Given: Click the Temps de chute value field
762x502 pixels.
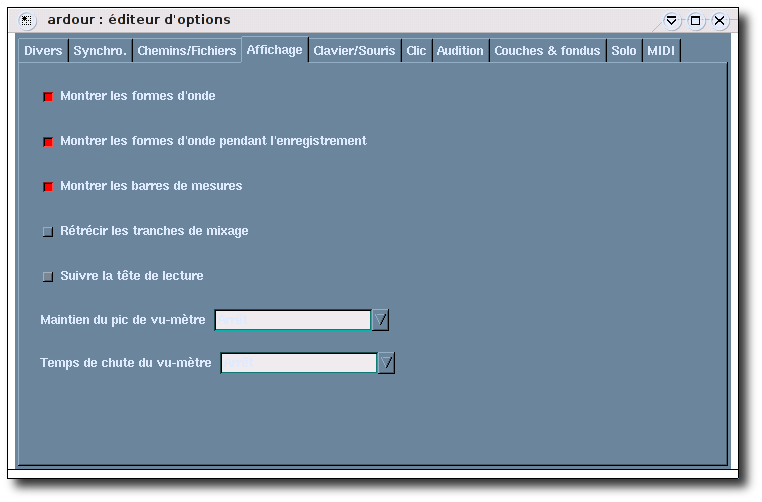Looking at the screenshot, I should (x=299, y=363).
